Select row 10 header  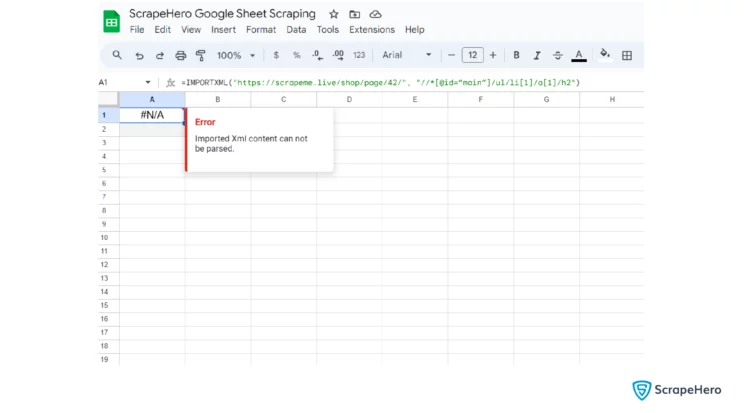pos(109,237)
